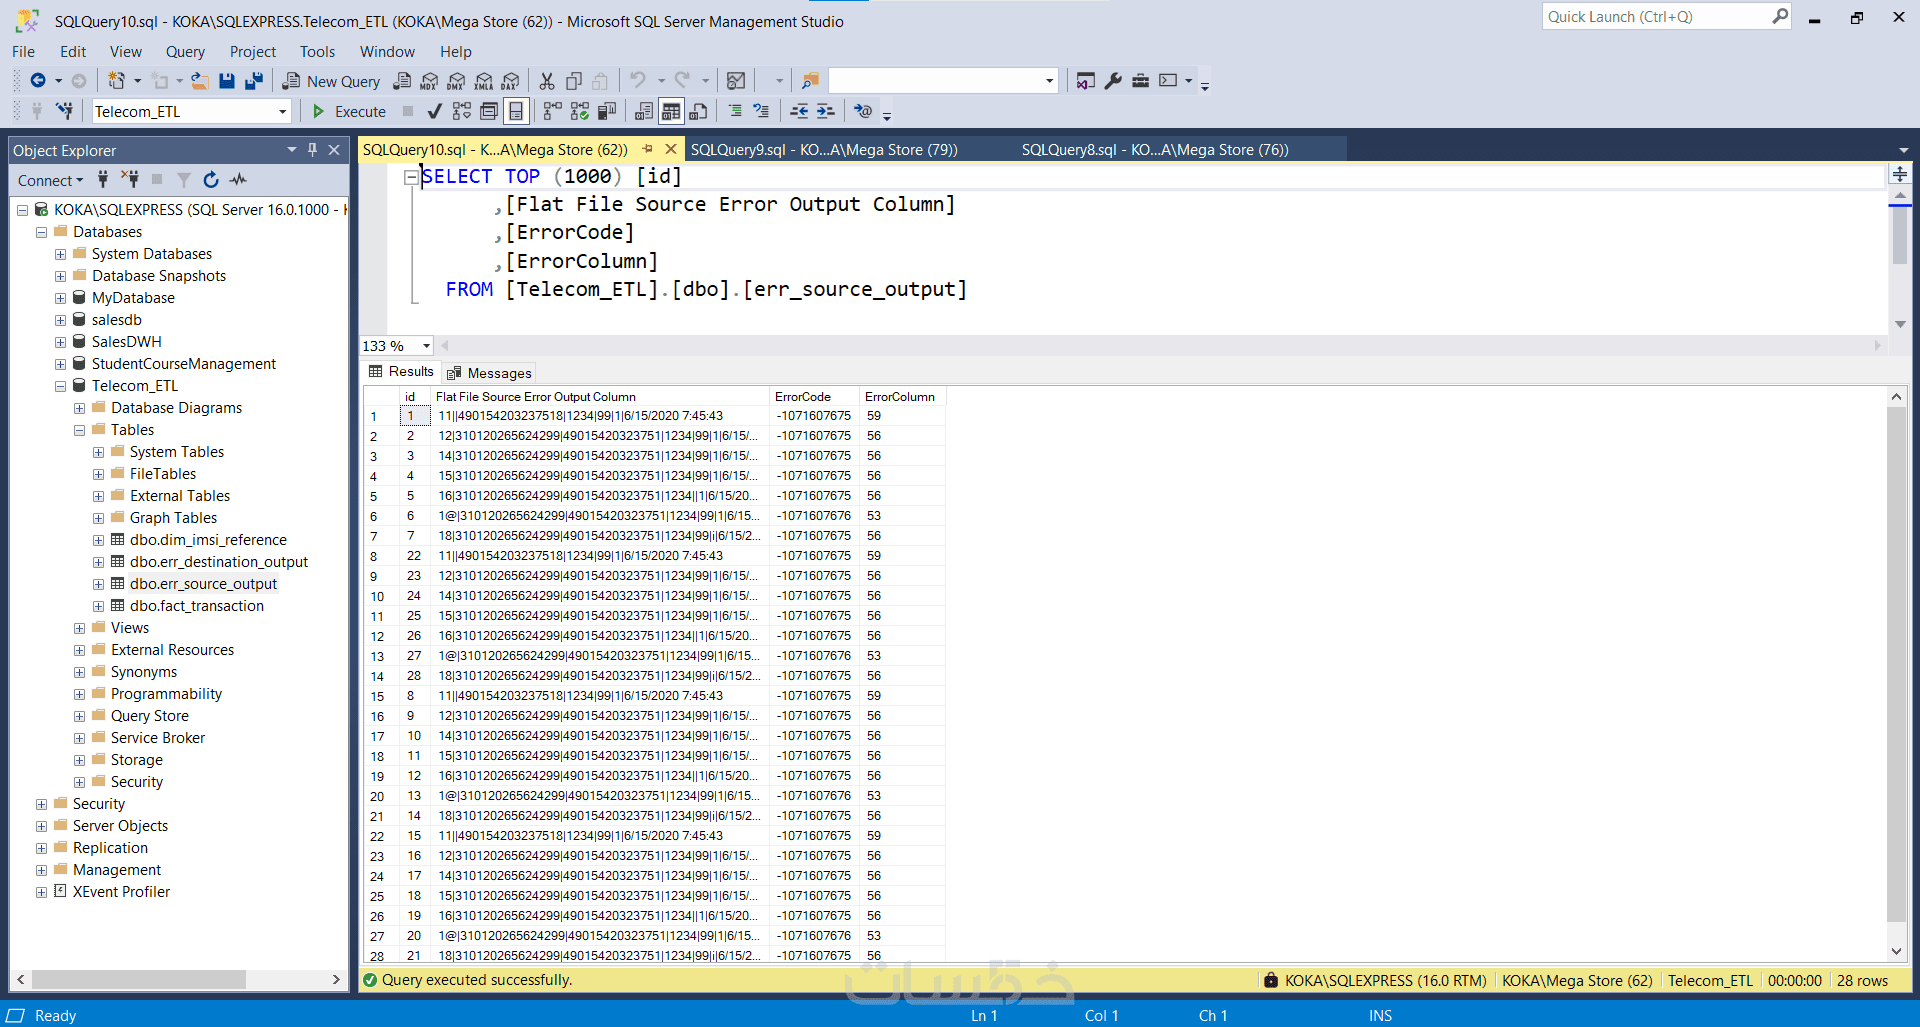Collapse the Tables folder node

pyautogui.click(x=79, y=430)
